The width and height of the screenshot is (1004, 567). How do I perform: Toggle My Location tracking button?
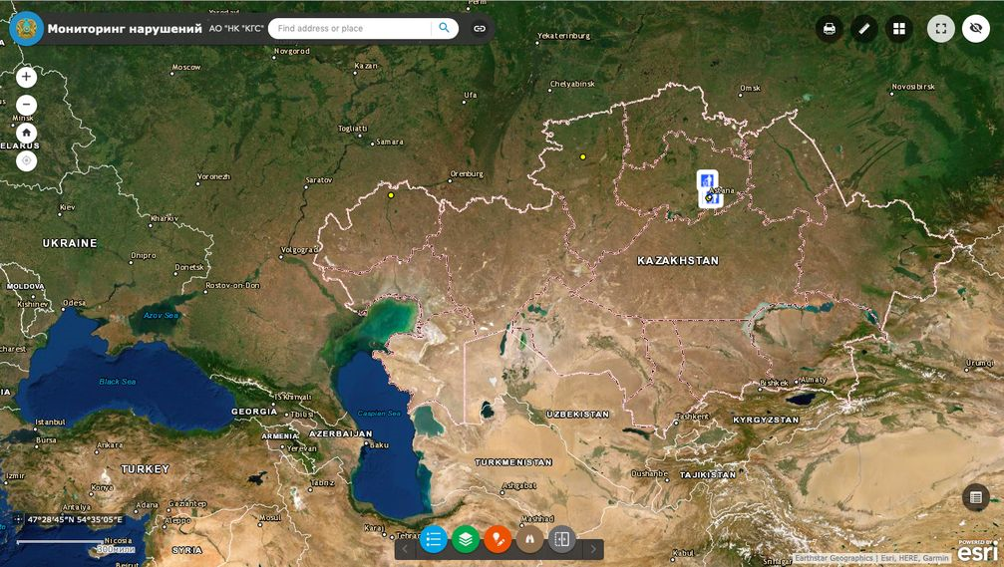point(26,161)
